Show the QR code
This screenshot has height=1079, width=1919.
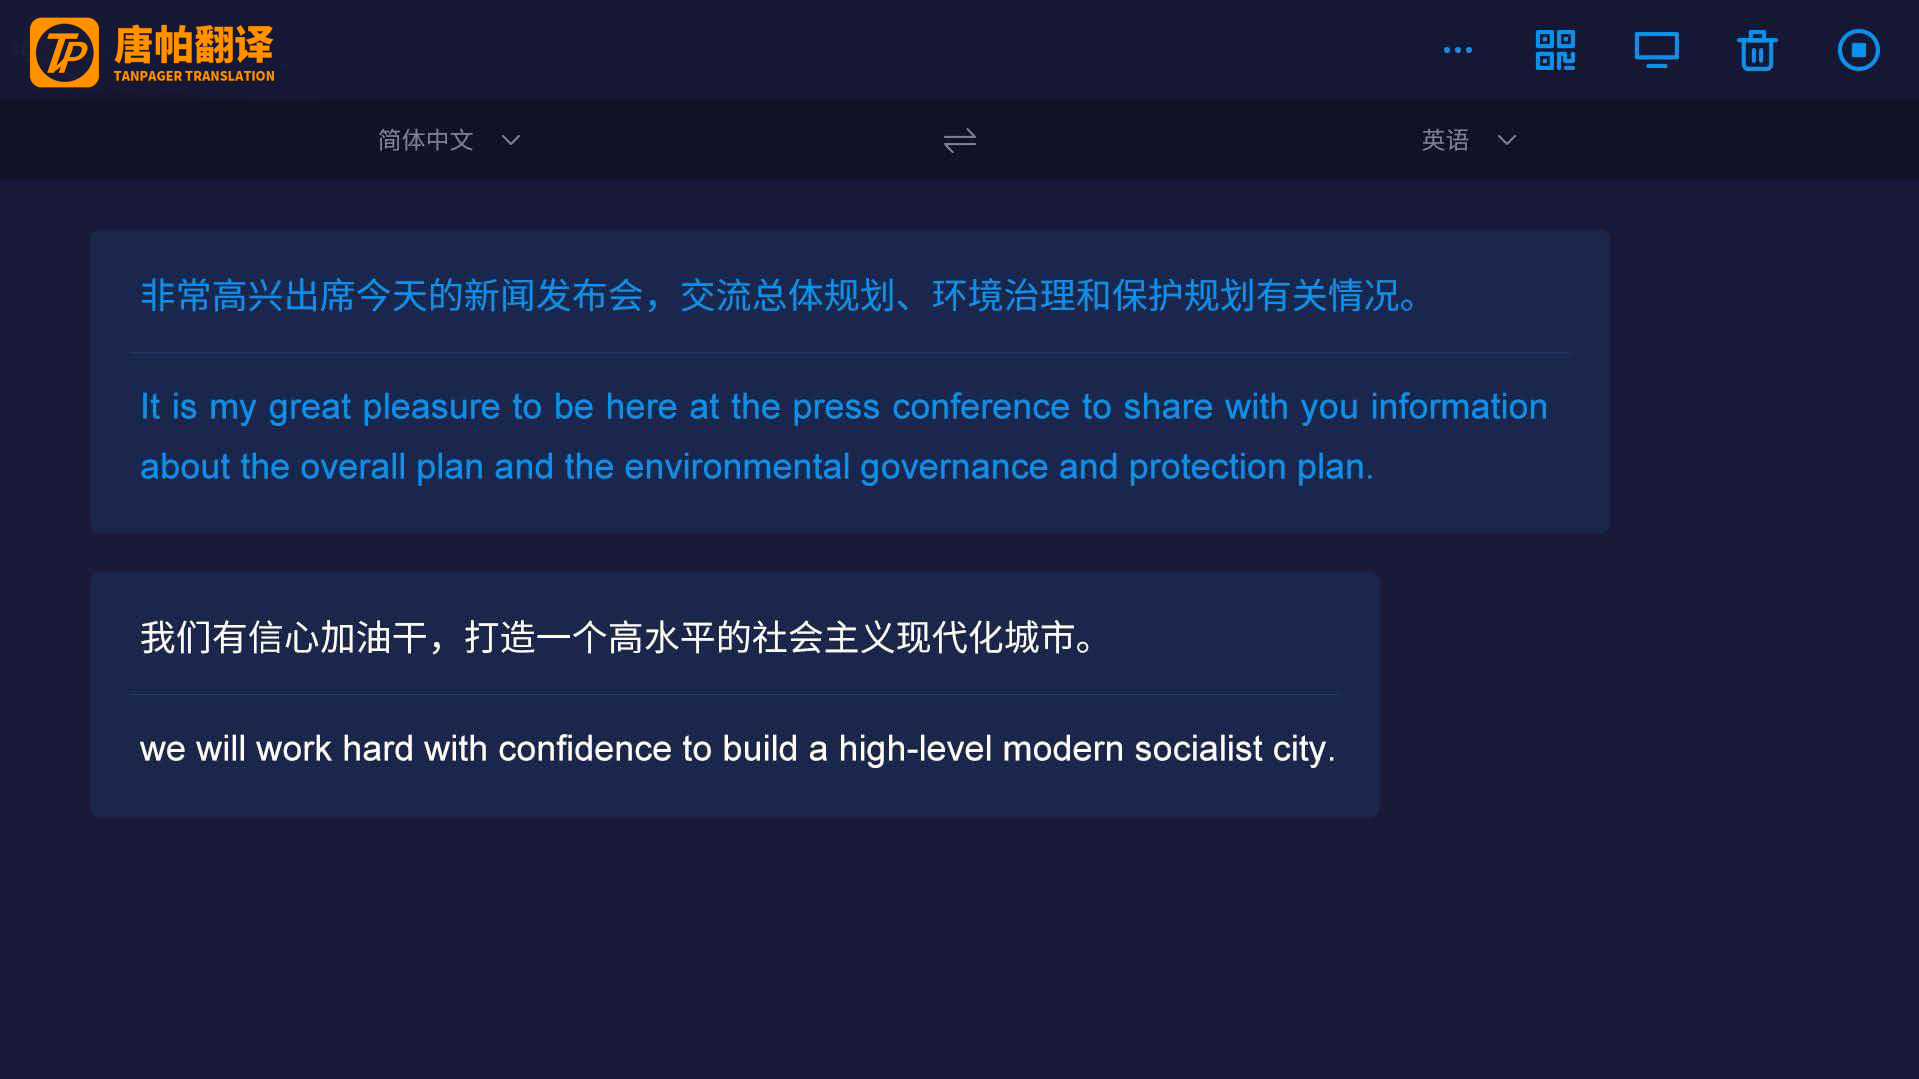(x=1555, y=50)
